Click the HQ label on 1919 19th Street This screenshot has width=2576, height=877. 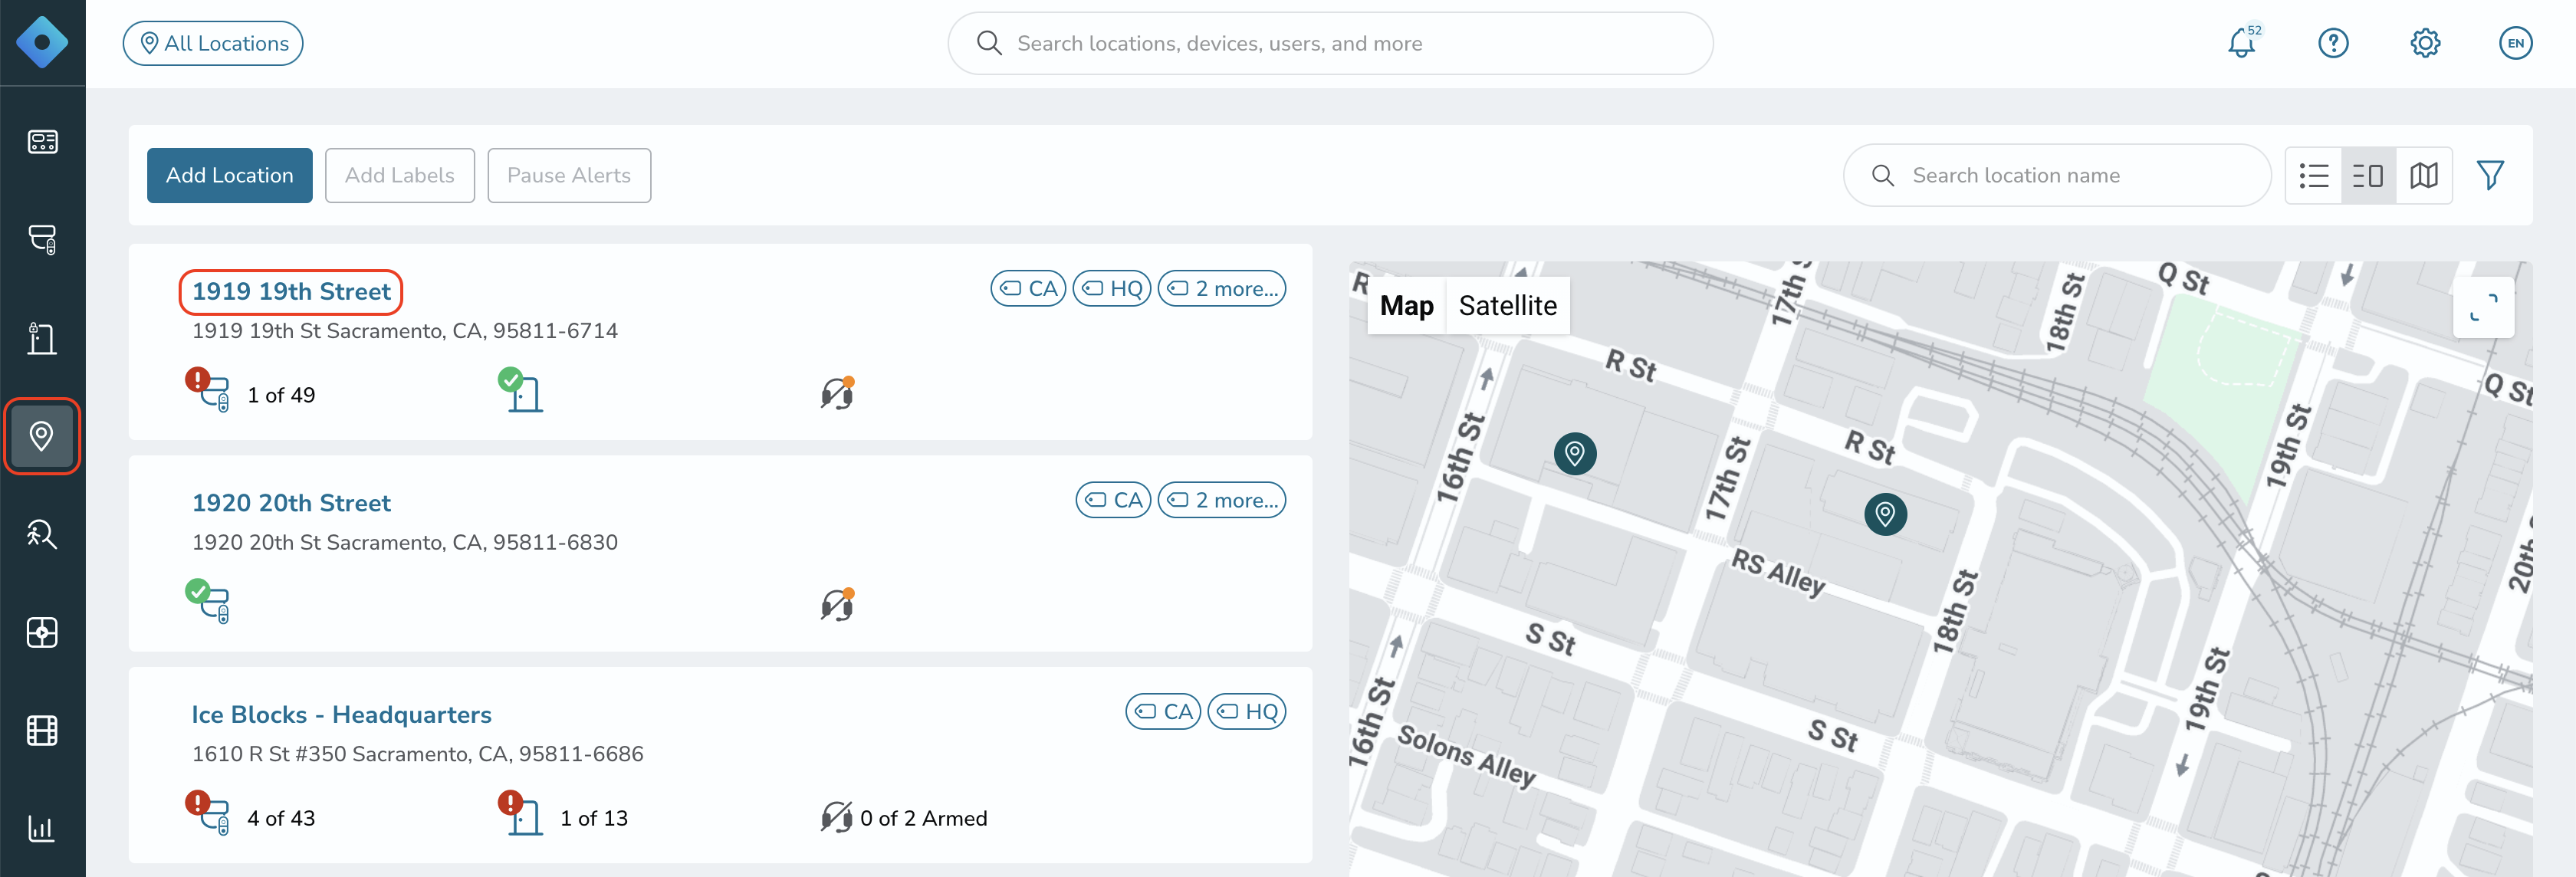pos(1112,288)
